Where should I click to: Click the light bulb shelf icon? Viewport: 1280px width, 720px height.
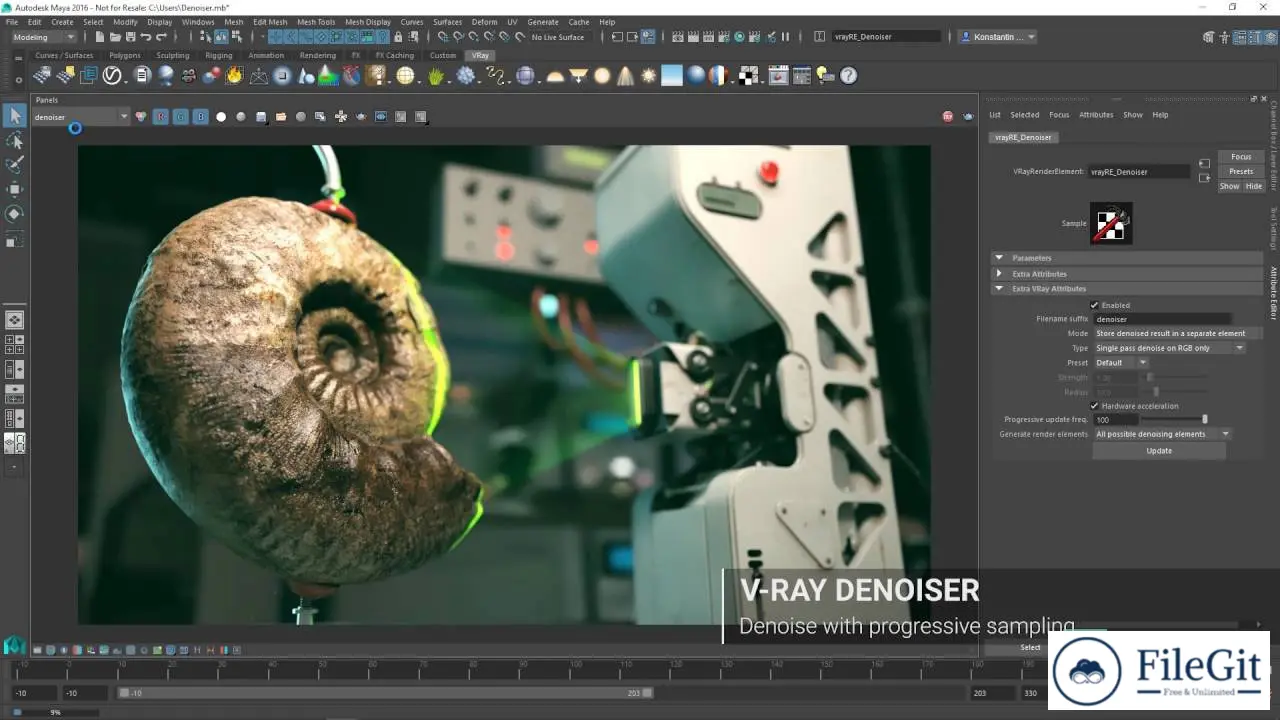[x=824, y=75]
